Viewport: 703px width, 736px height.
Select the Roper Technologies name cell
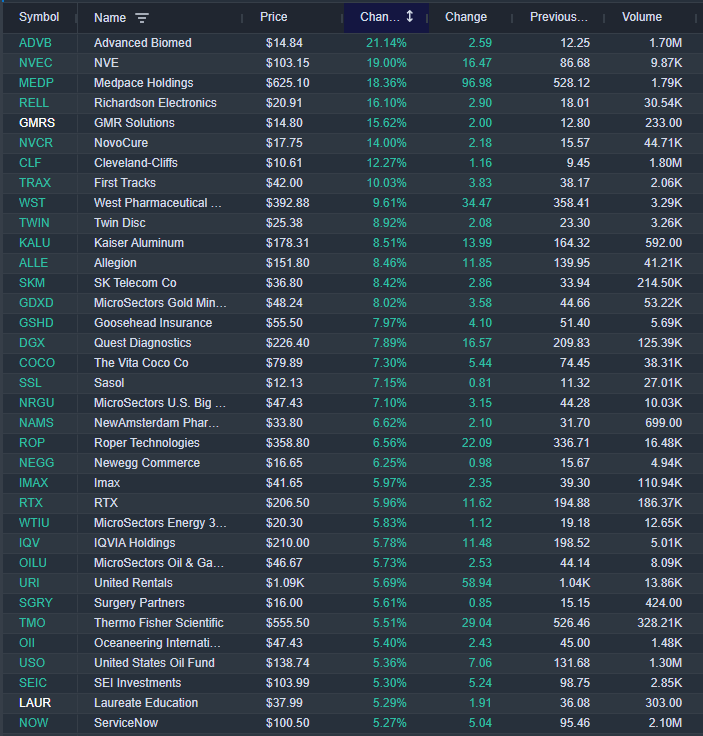[147, 443]
